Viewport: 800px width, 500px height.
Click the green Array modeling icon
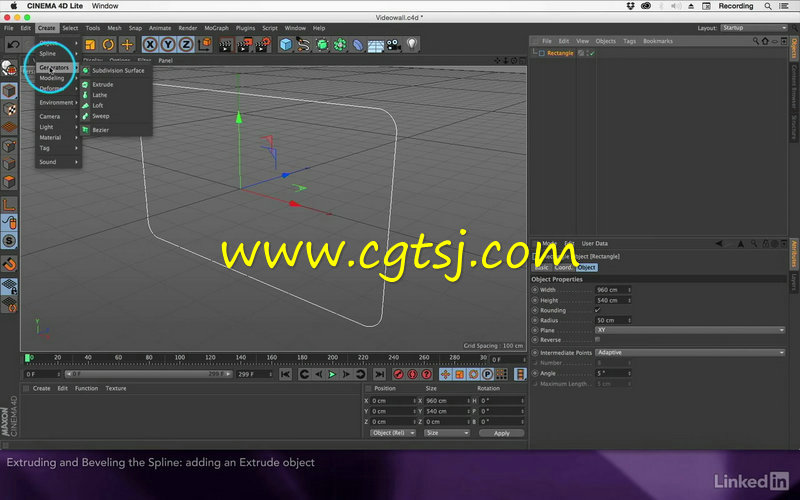(340, 45)
